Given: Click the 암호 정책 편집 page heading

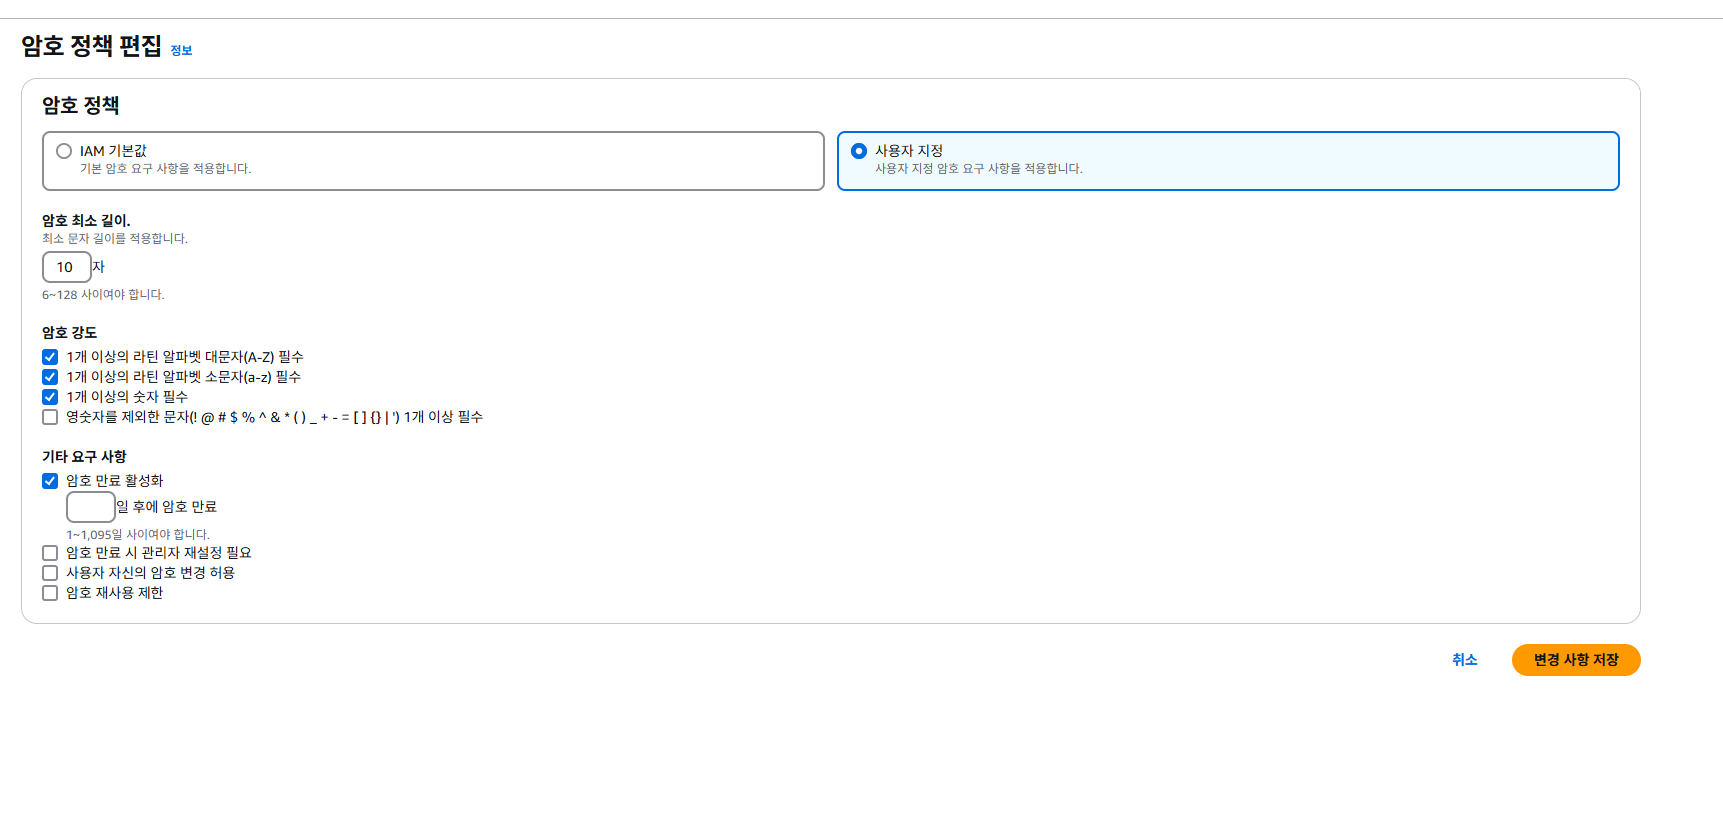Looking at the screenshot, I should click(x=91, y=46).
